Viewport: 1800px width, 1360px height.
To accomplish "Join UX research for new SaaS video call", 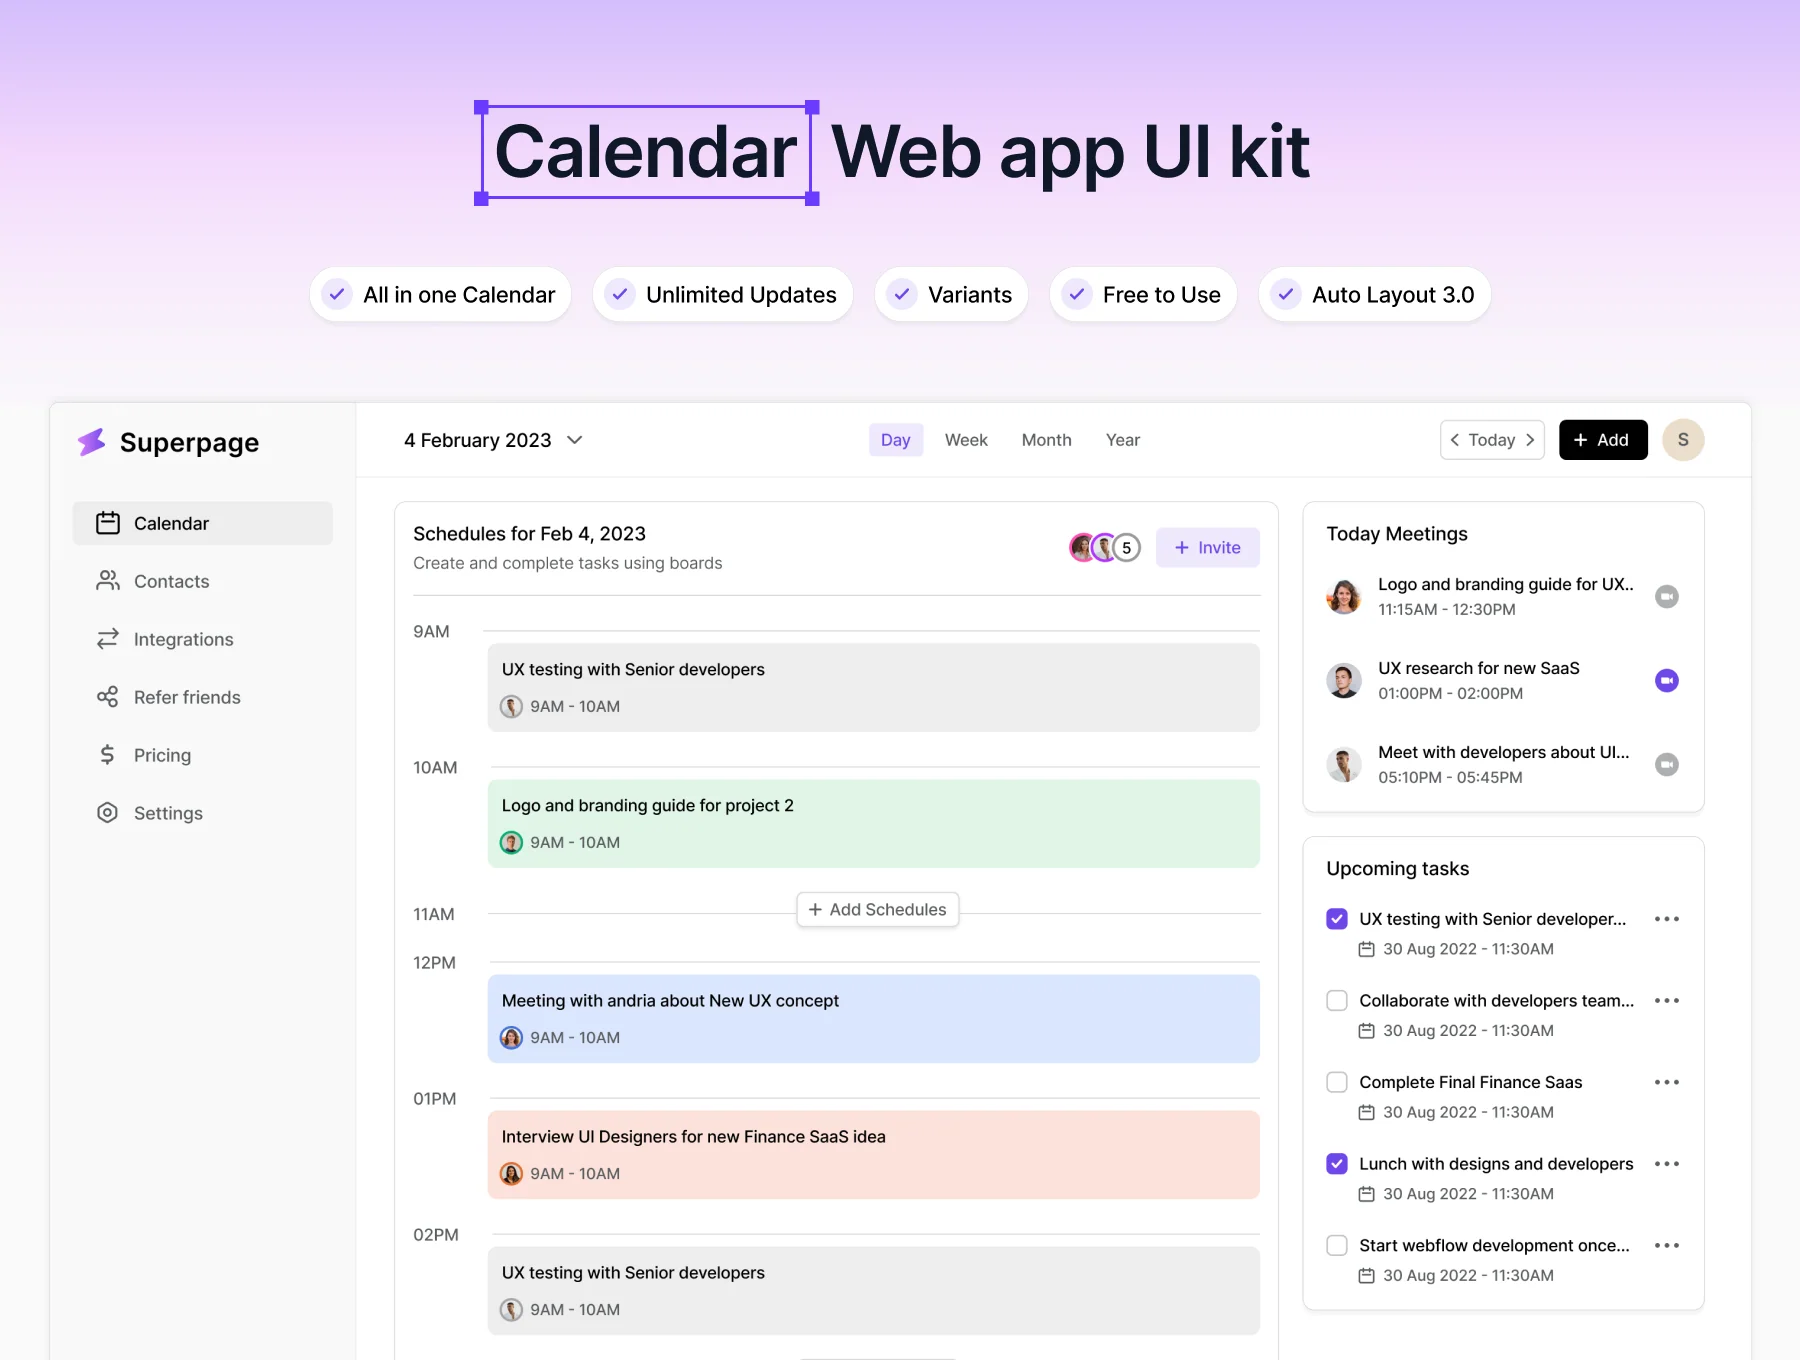I will click(1666, 680).
